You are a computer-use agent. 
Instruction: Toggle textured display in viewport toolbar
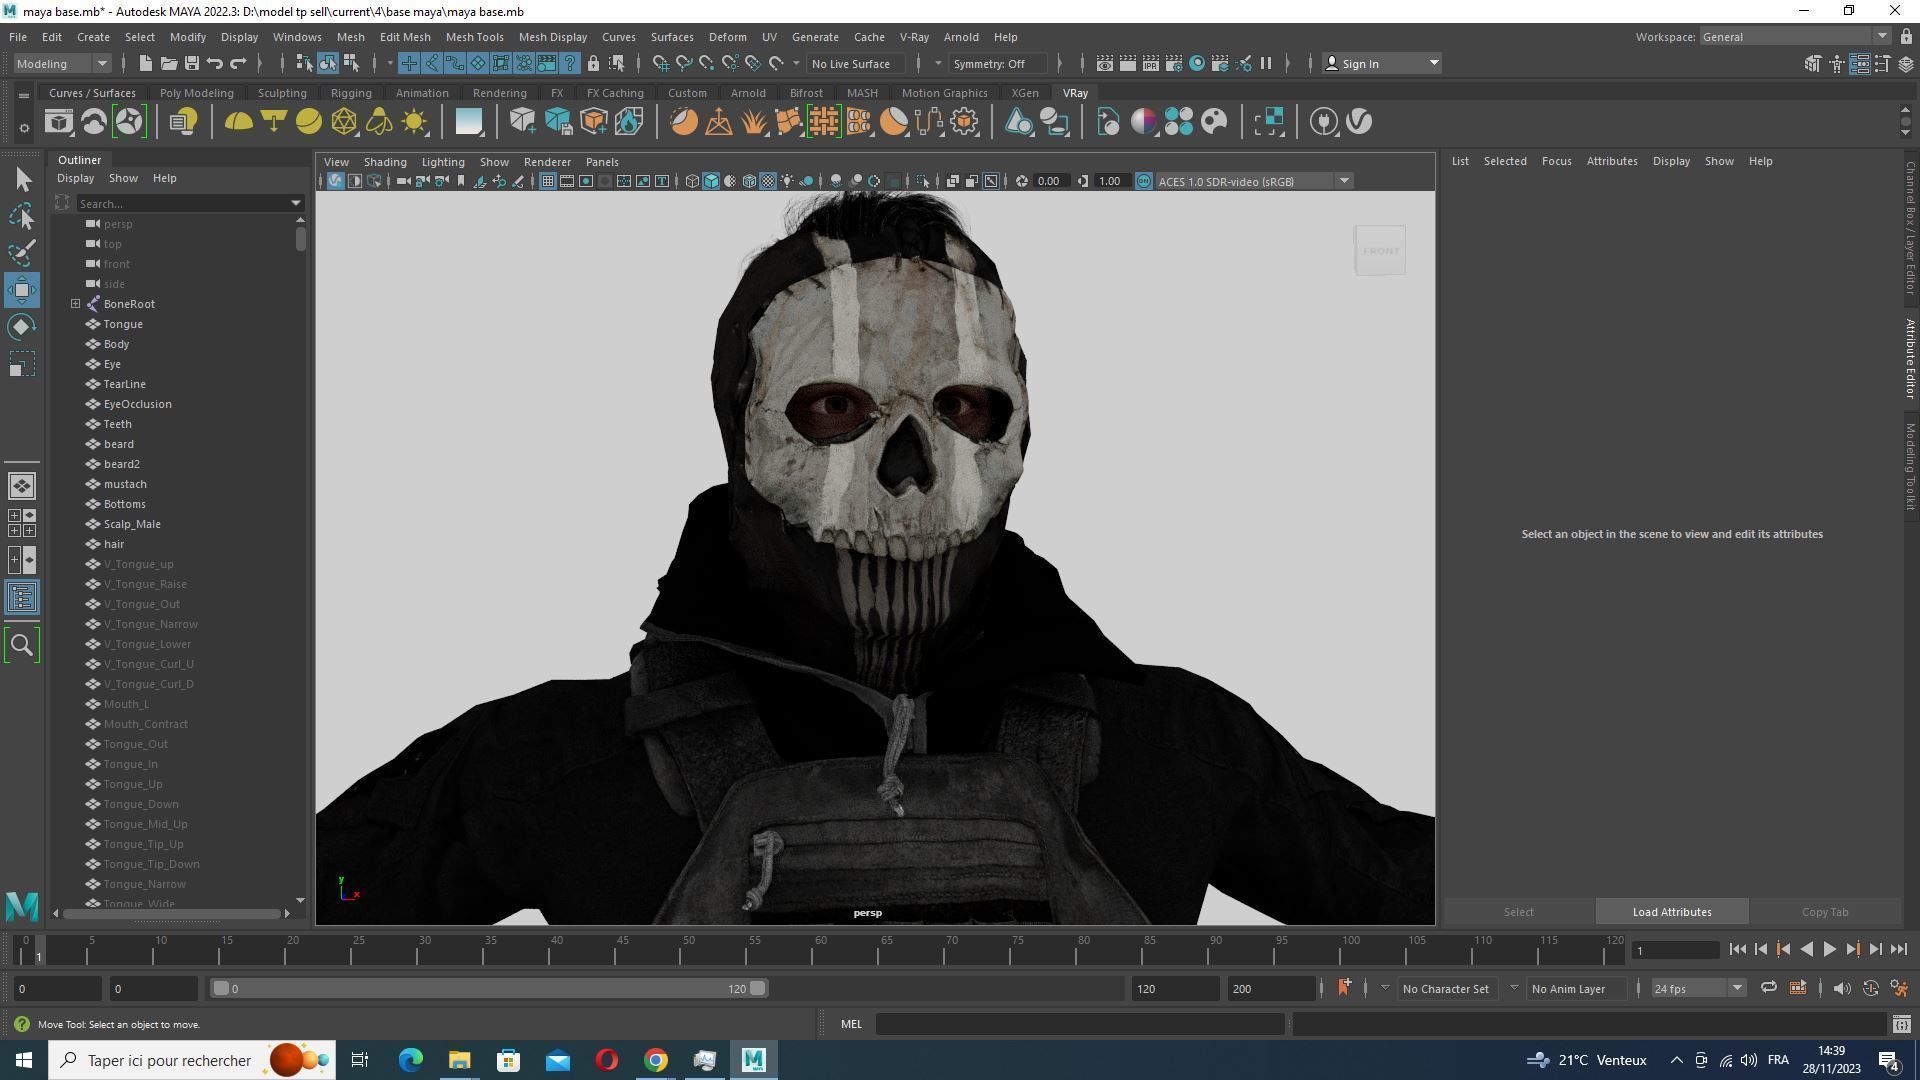coord(768,181)
